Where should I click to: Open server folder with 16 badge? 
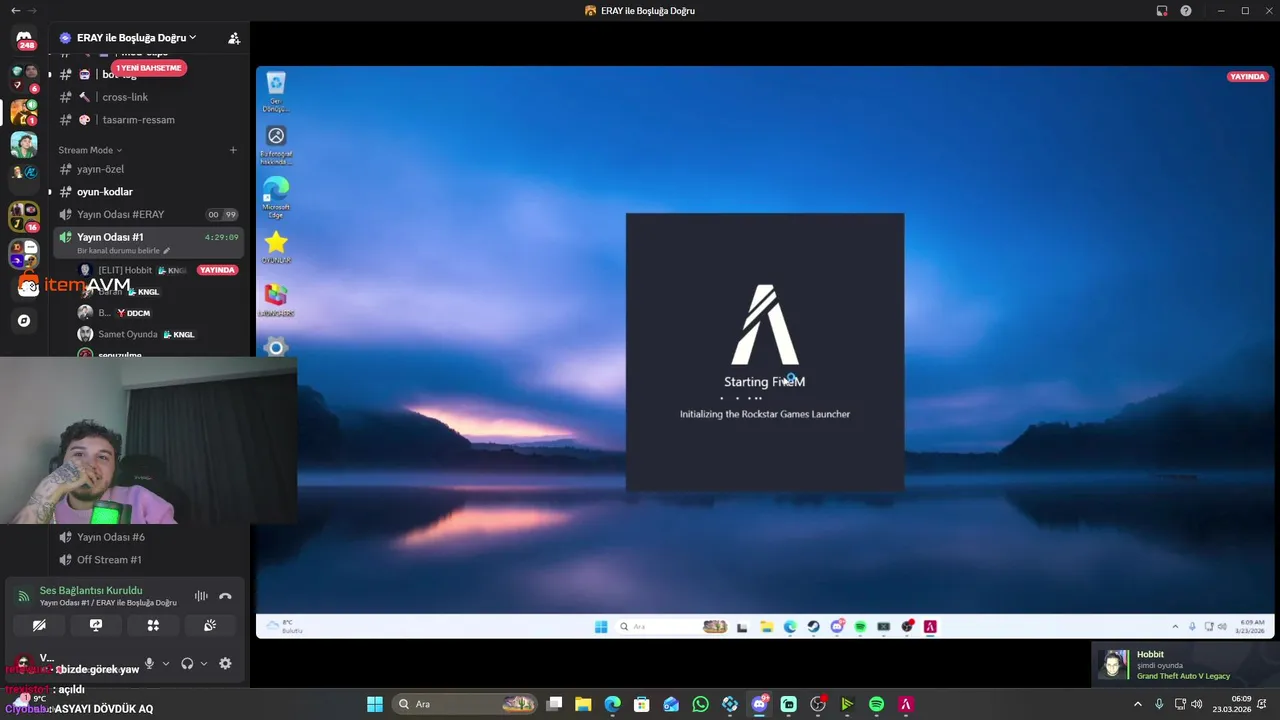coord(24,217)
